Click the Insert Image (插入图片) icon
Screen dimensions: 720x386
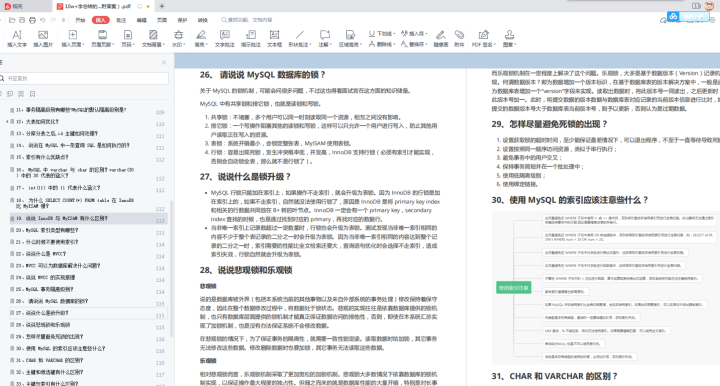tap(43, 39)
